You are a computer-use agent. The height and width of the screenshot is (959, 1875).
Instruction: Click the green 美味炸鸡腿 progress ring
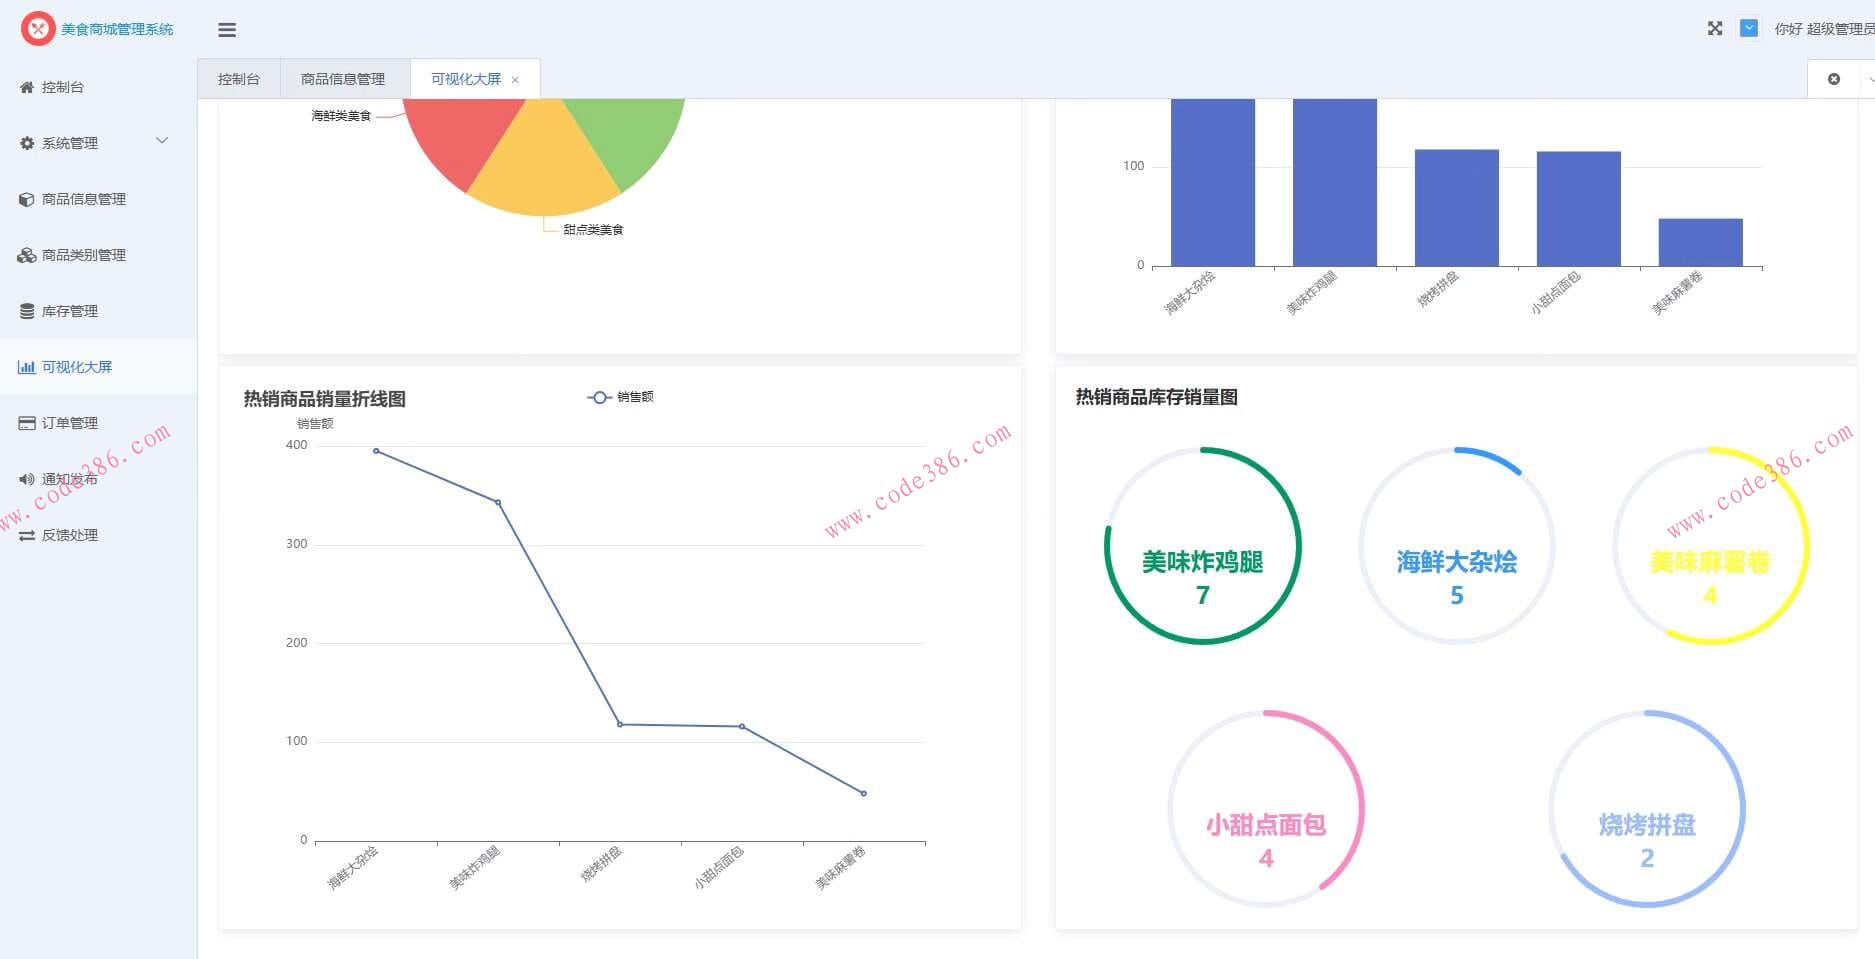(x=1203, y=546)
